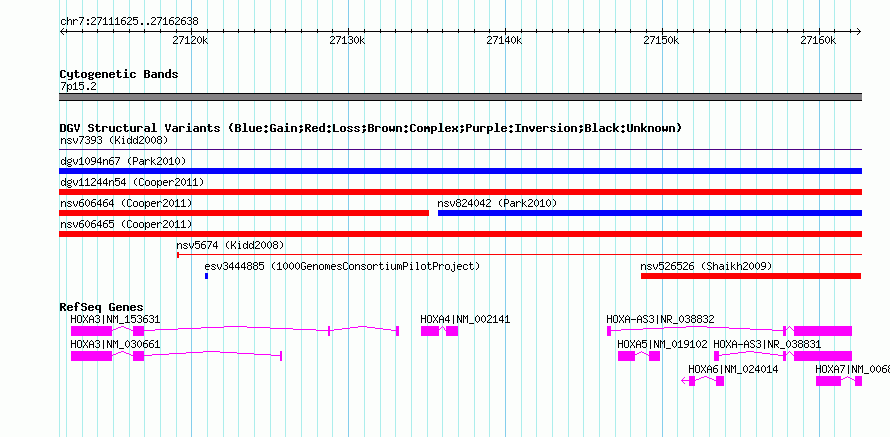Click the nsv5674 (Kidd2008) label

point(230,245)
